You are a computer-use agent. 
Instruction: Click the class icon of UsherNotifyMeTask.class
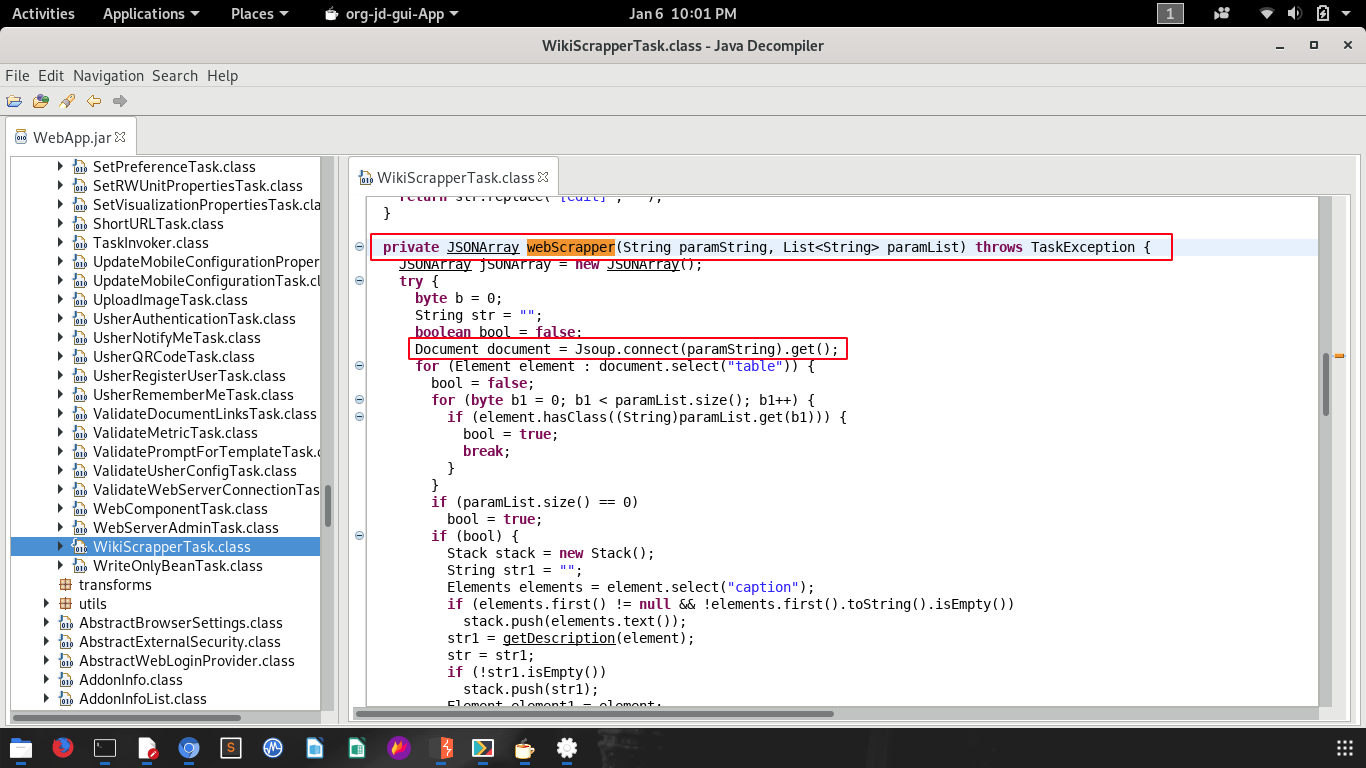pyautogui.click(x=80, y=338)
